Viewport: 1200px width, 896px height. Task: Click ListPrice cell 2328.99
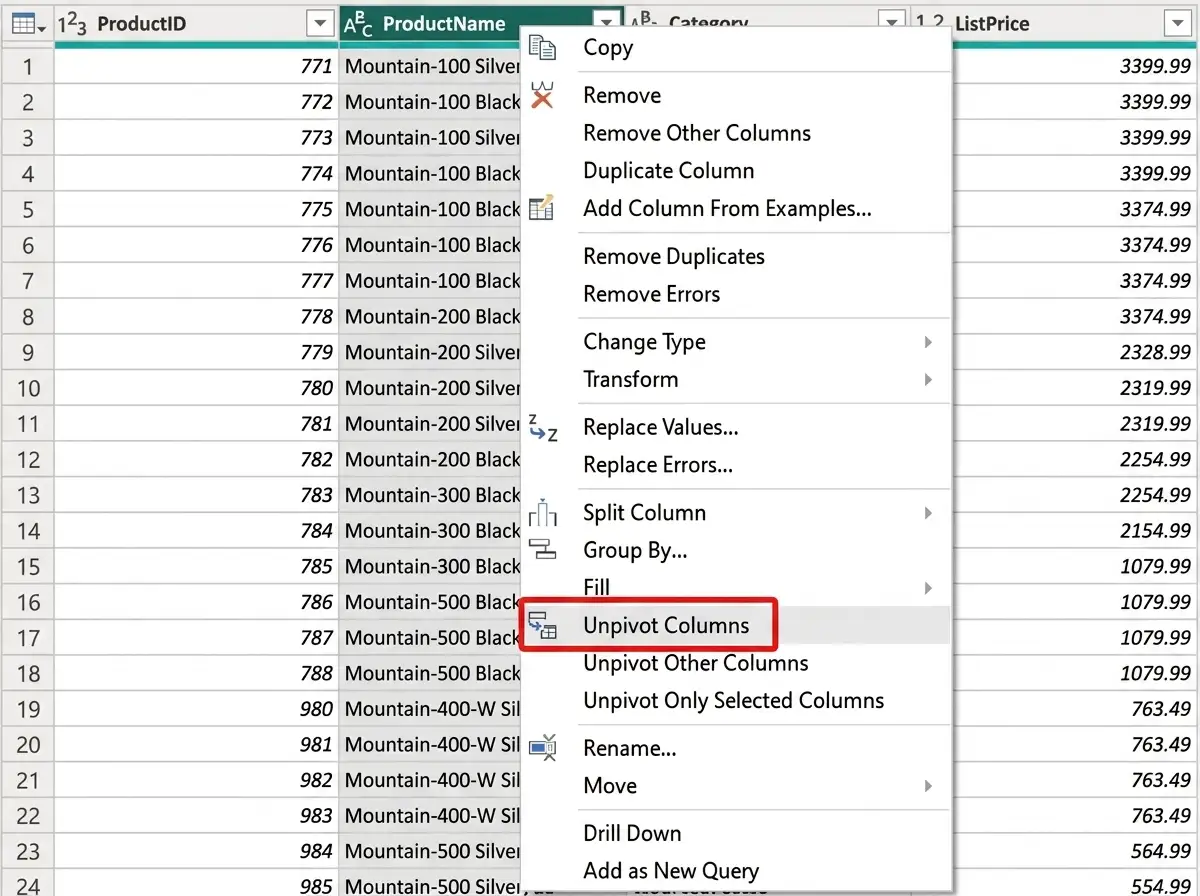point(1073,352)
